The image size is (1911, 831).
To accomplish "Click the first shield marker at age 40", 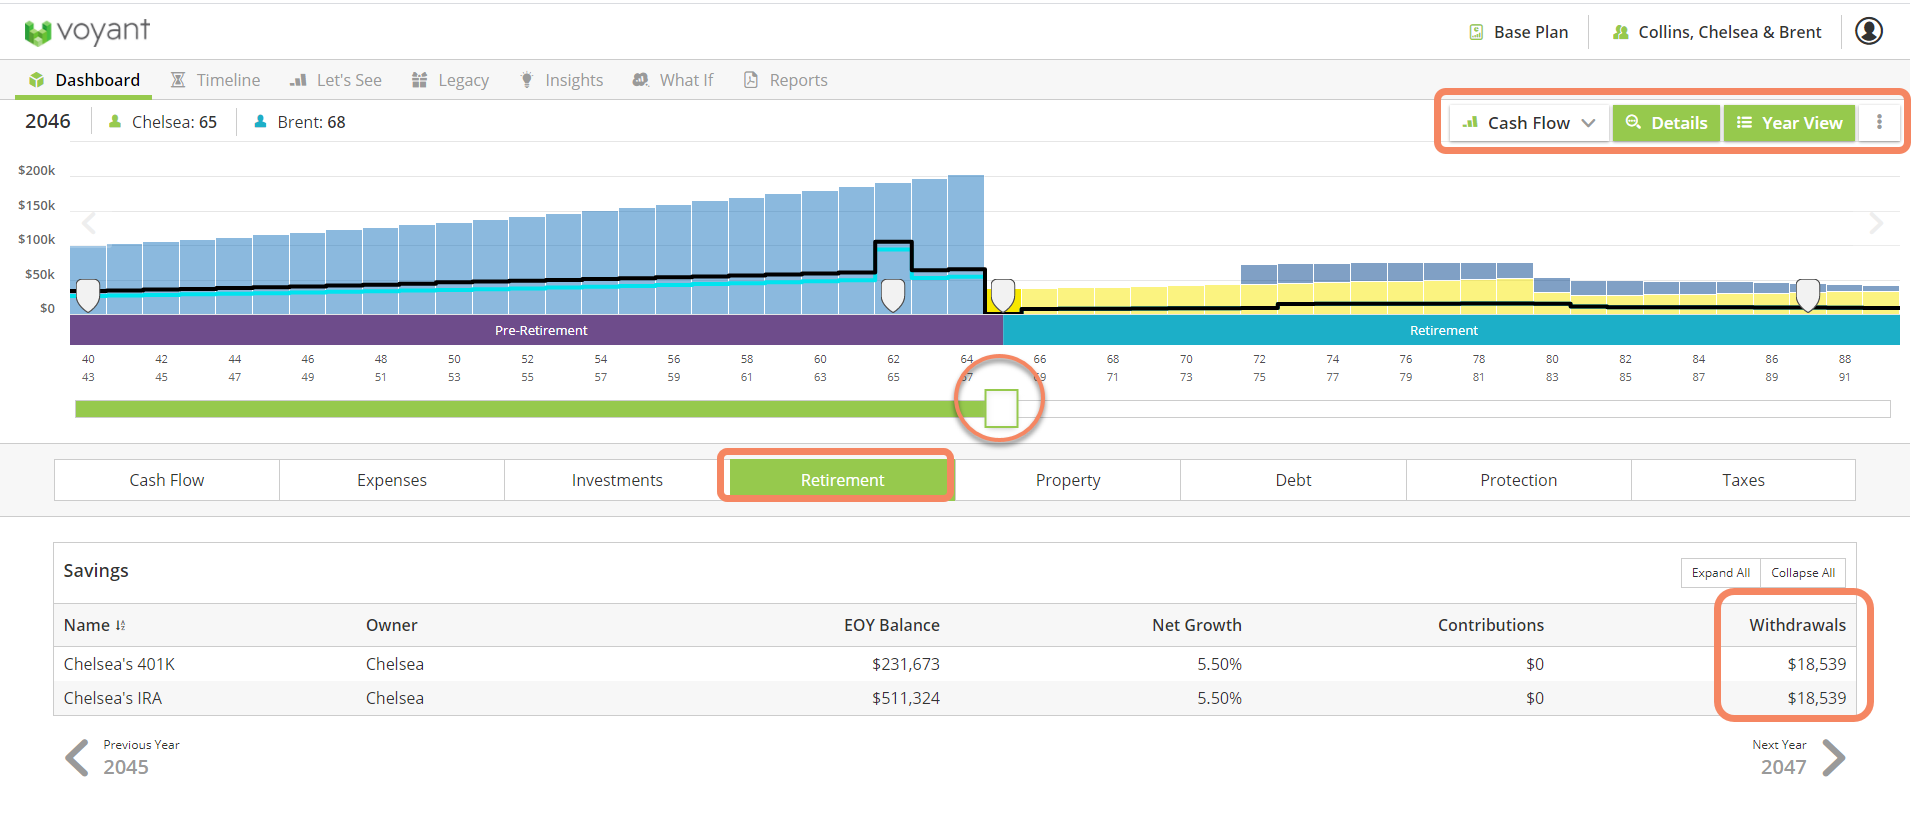I will (x=88, y=295).
